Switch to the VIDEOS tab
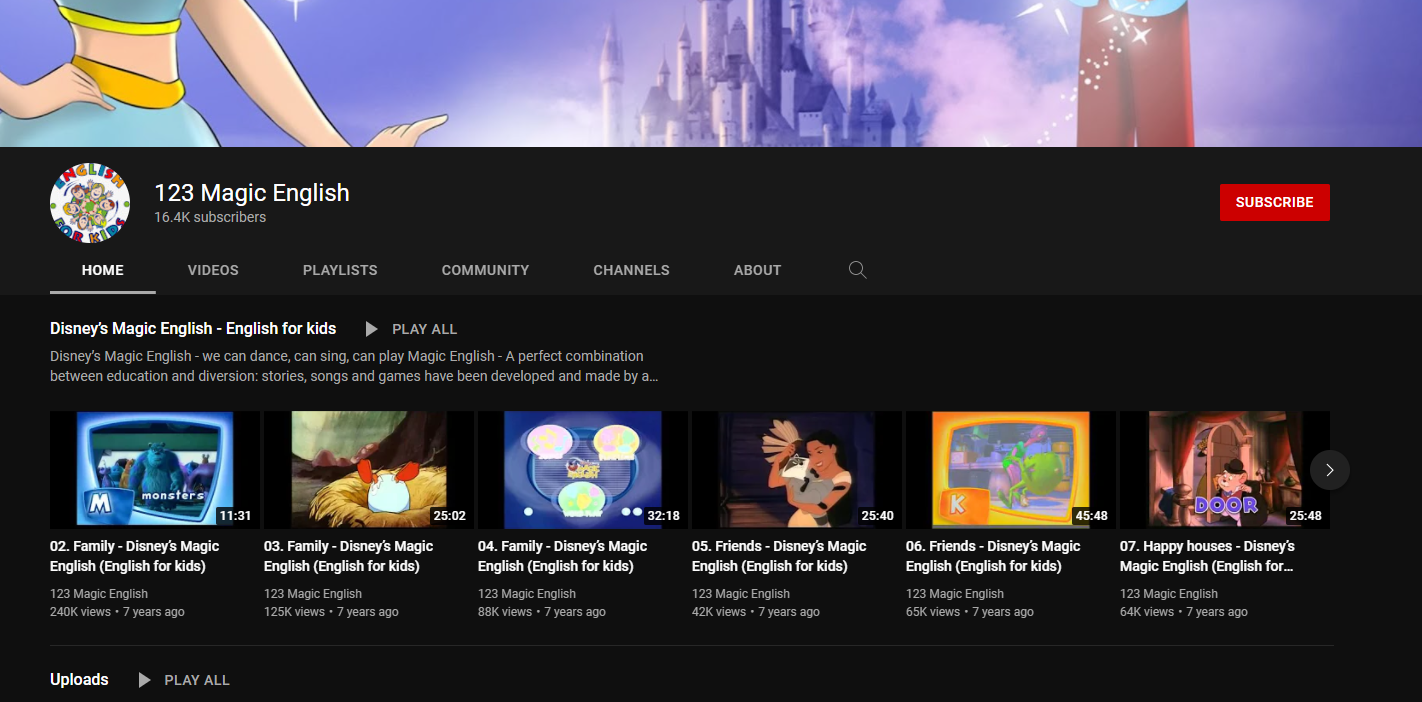The width and height of the screenshot is (1422, 702). (x=212, y=269)
